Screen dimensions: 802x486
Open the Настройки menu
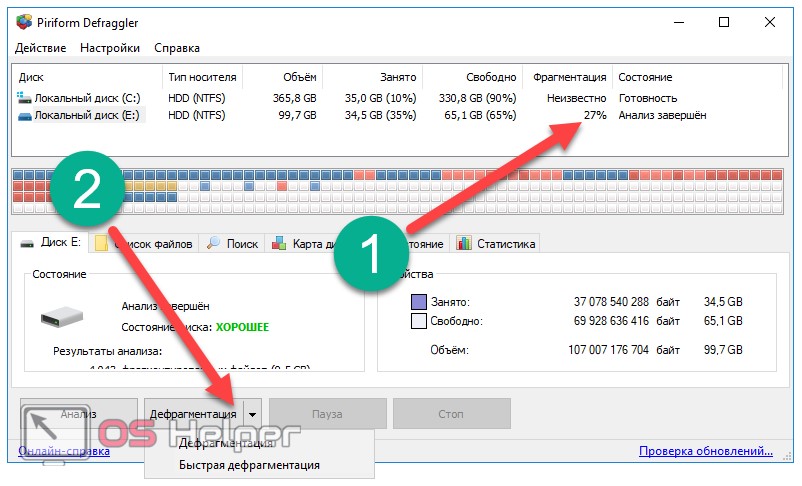point(110,48)
